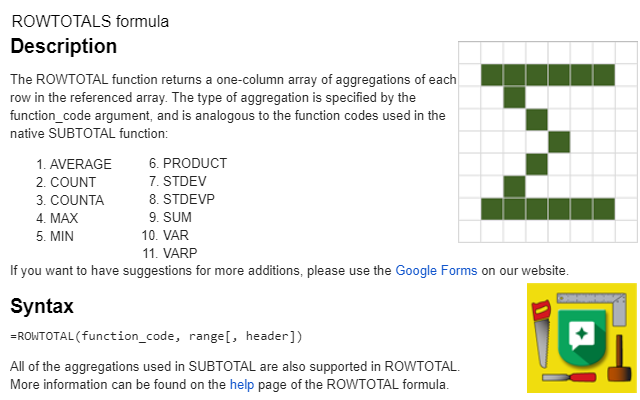Click the green sigma grid logo image
640x400 pixels.
[x=548, y=142]
